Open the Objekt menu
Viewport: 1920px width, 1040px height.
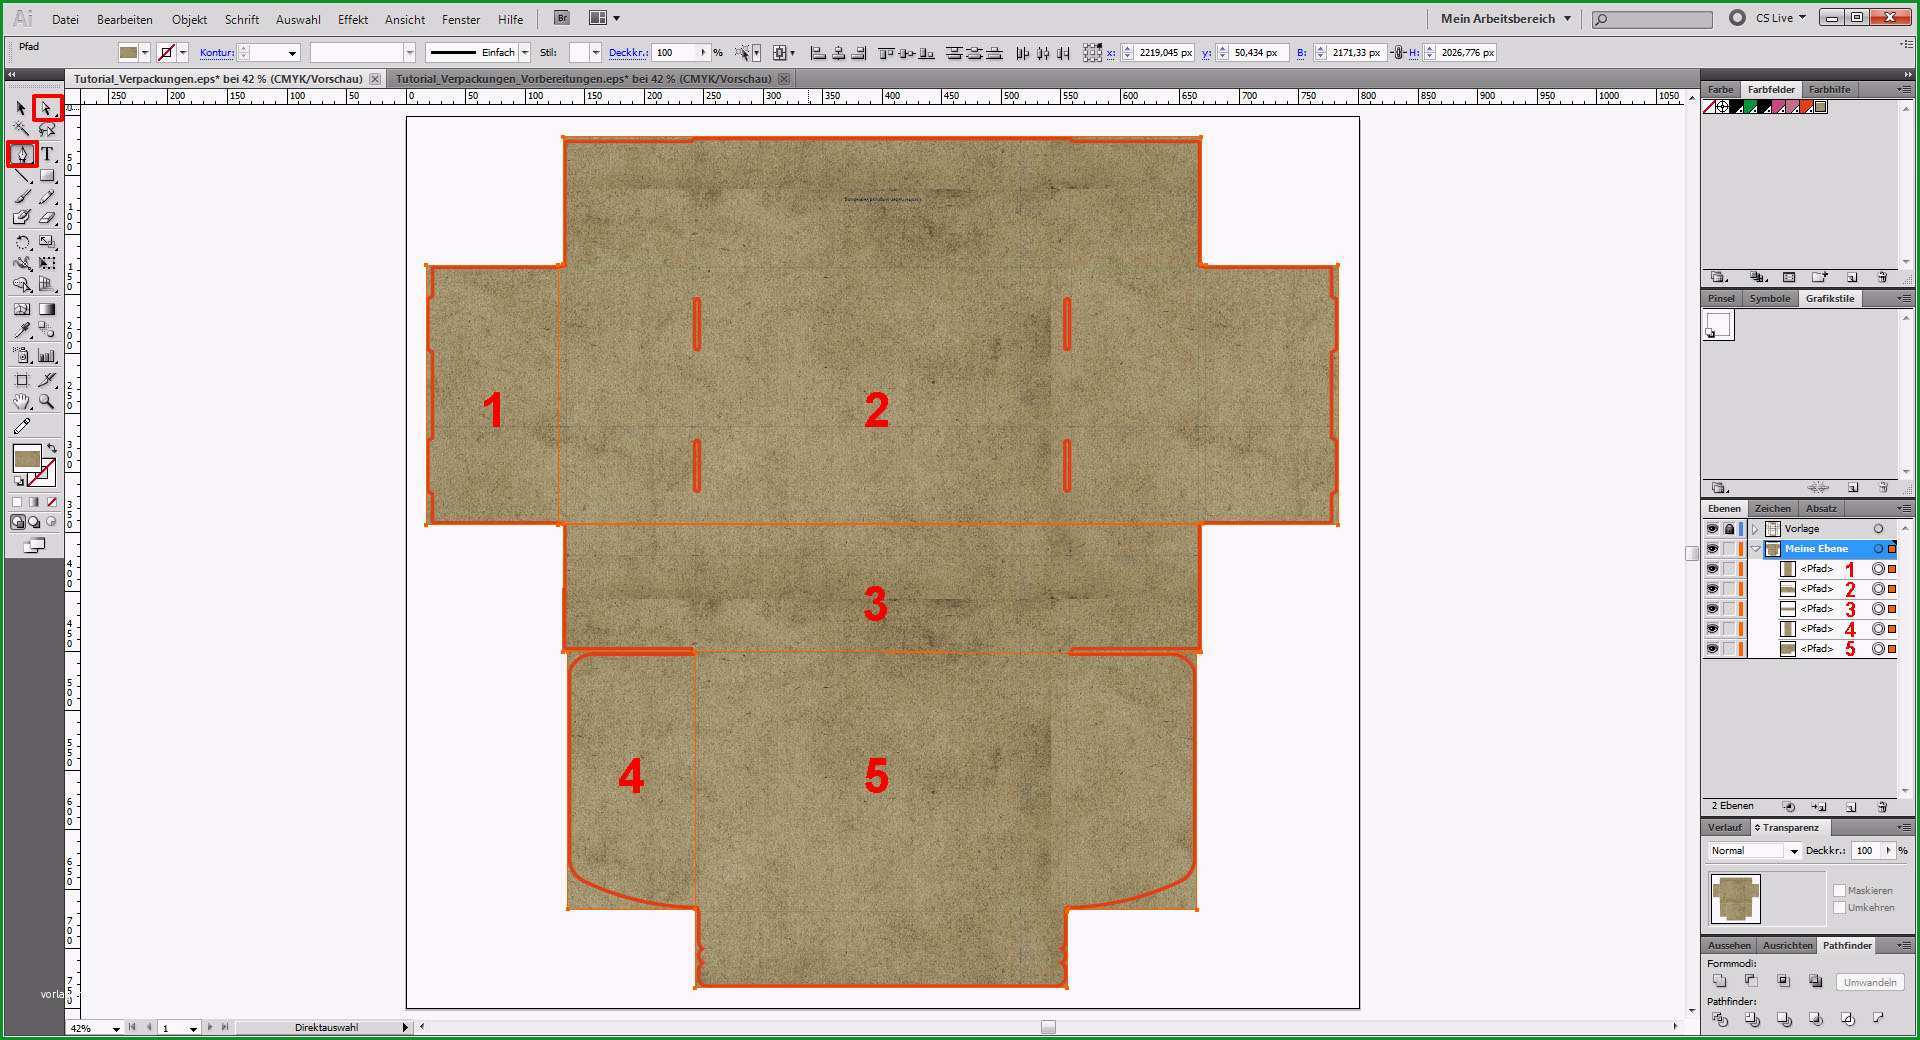[189, 19]
